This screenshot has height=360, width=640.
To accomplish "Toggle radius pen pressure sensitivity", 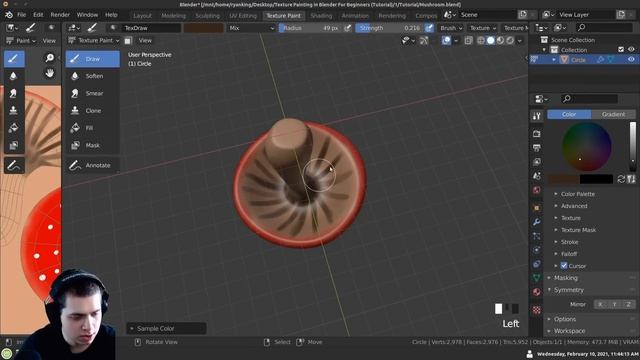I will (347, 28).
